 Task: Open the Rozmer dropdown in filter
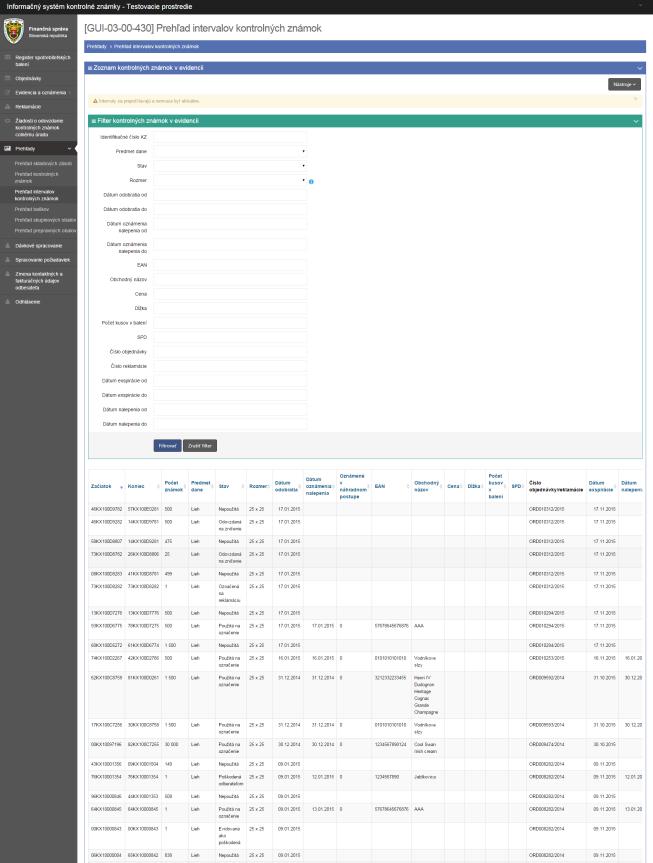click(230, 180)
